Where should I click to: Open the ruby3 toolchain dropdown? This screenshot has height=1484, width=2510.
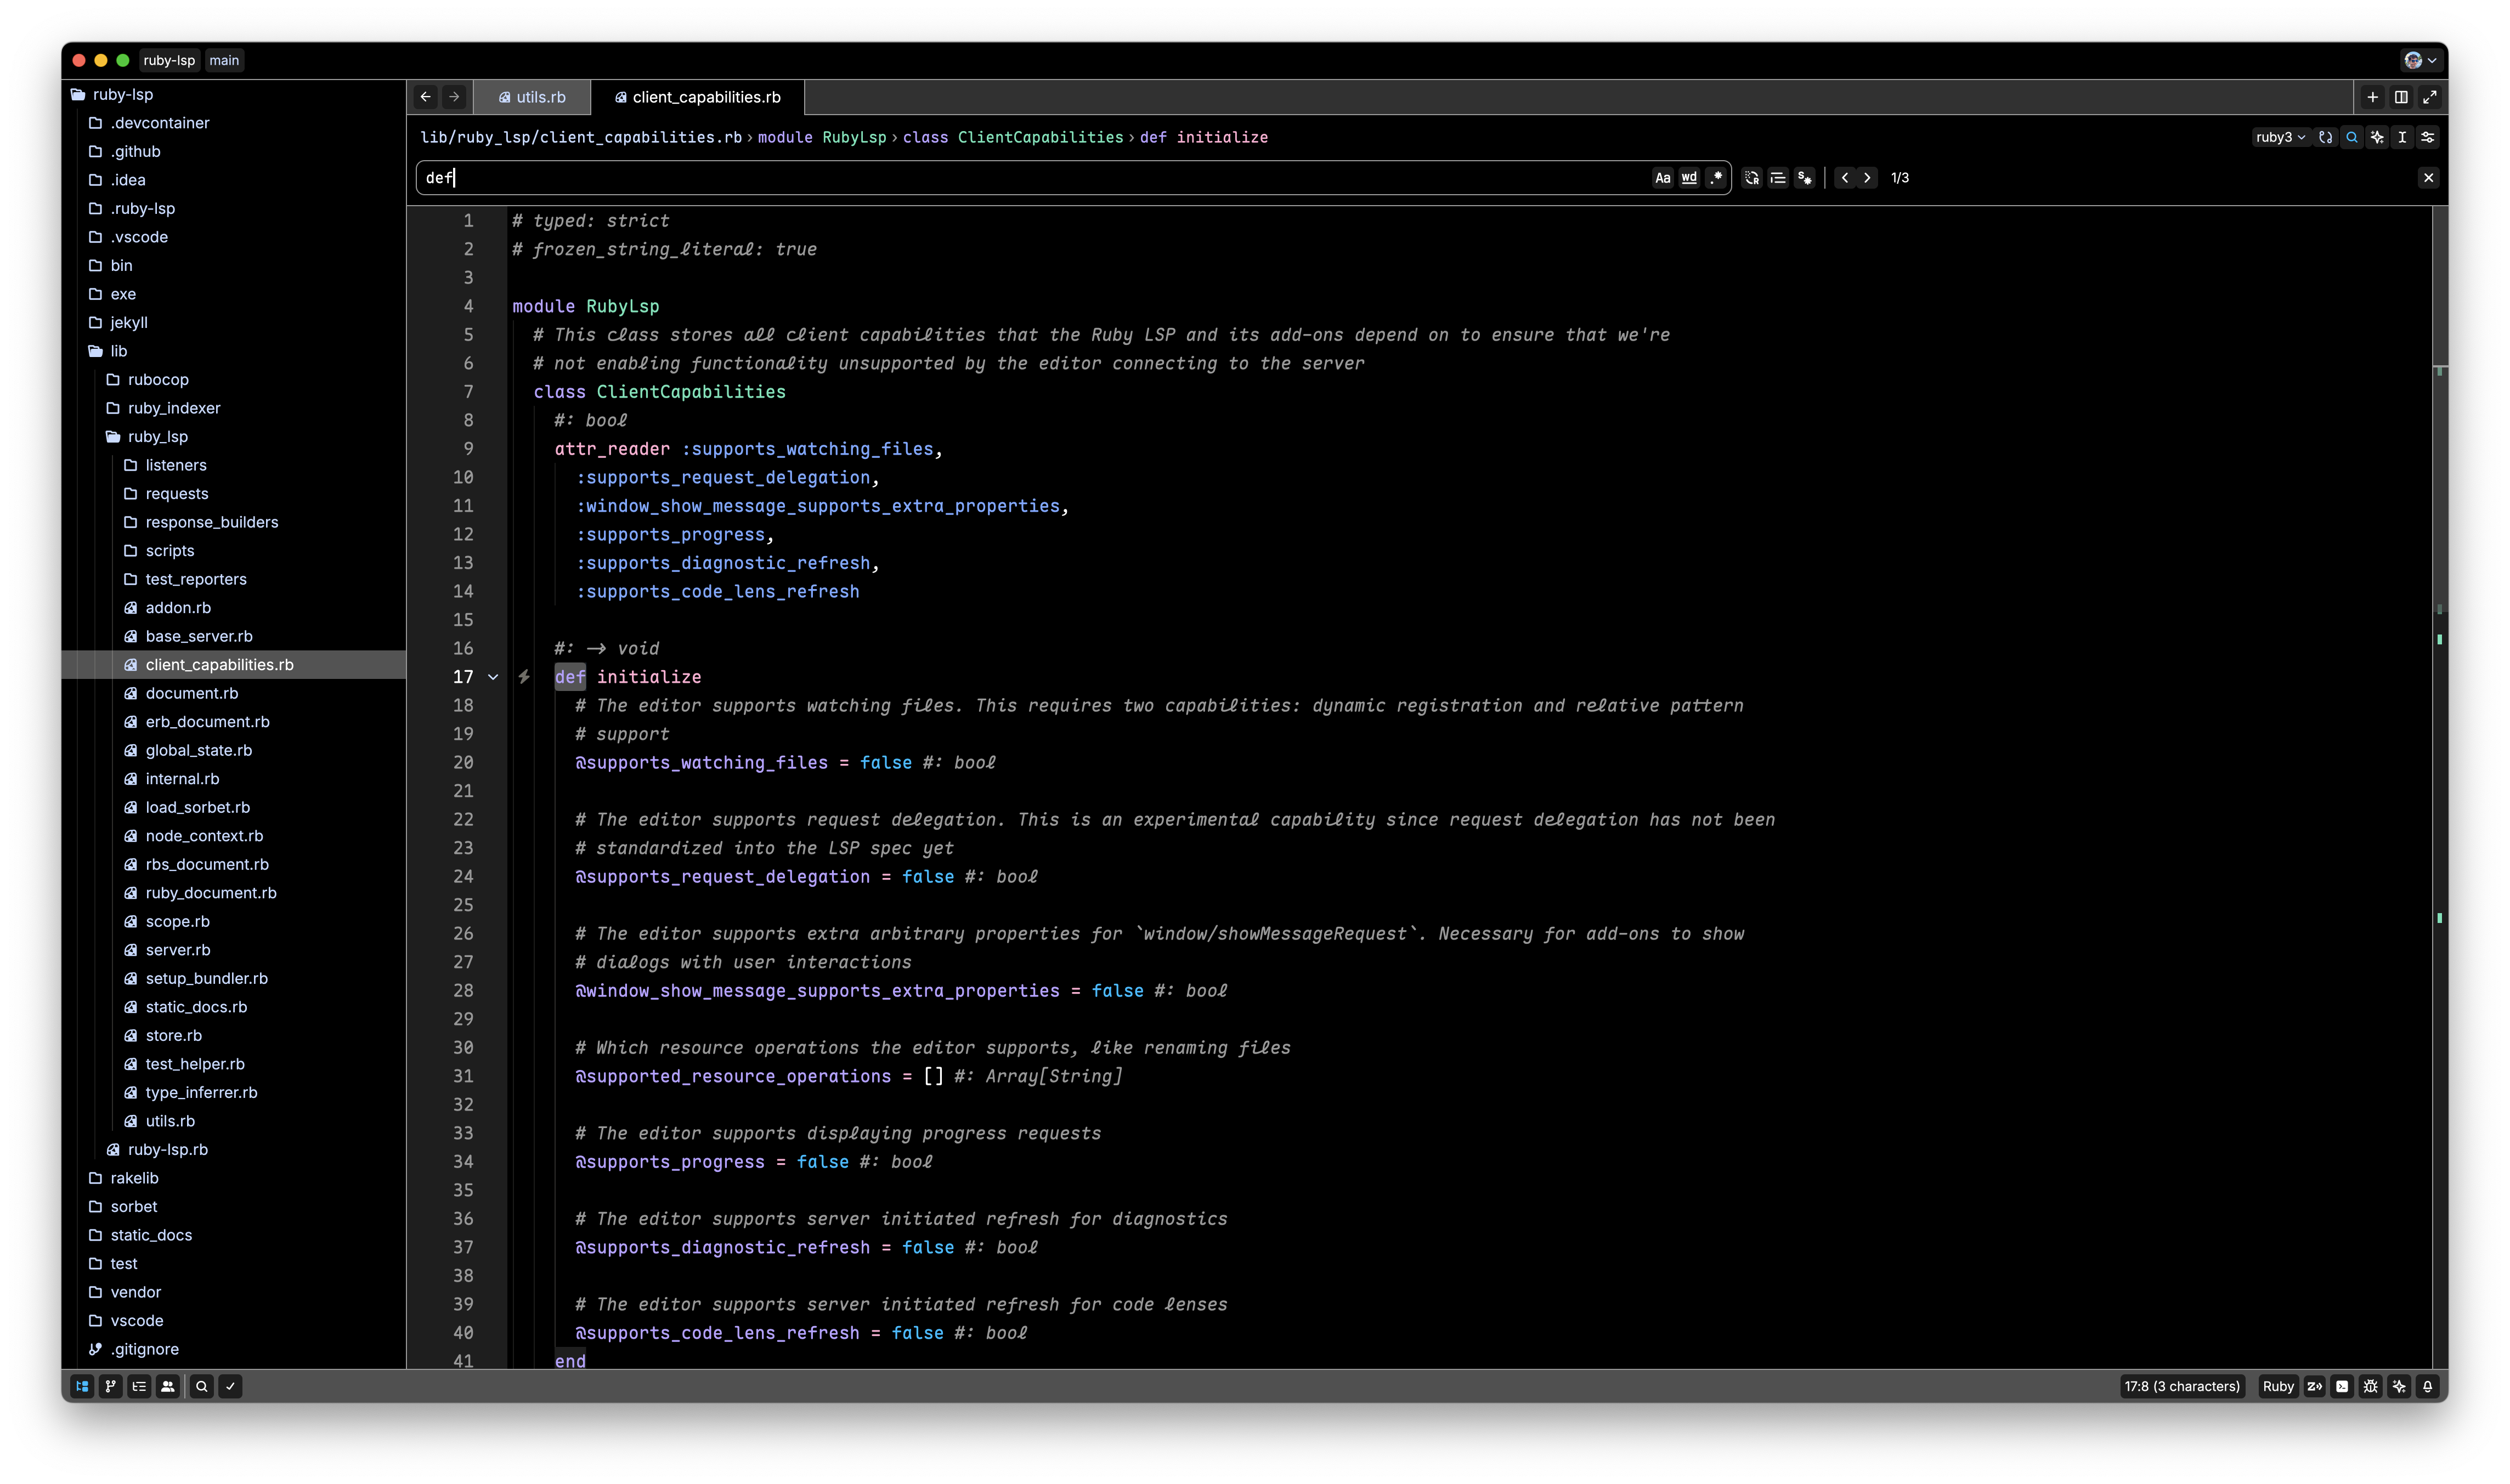click(2280, 137)
